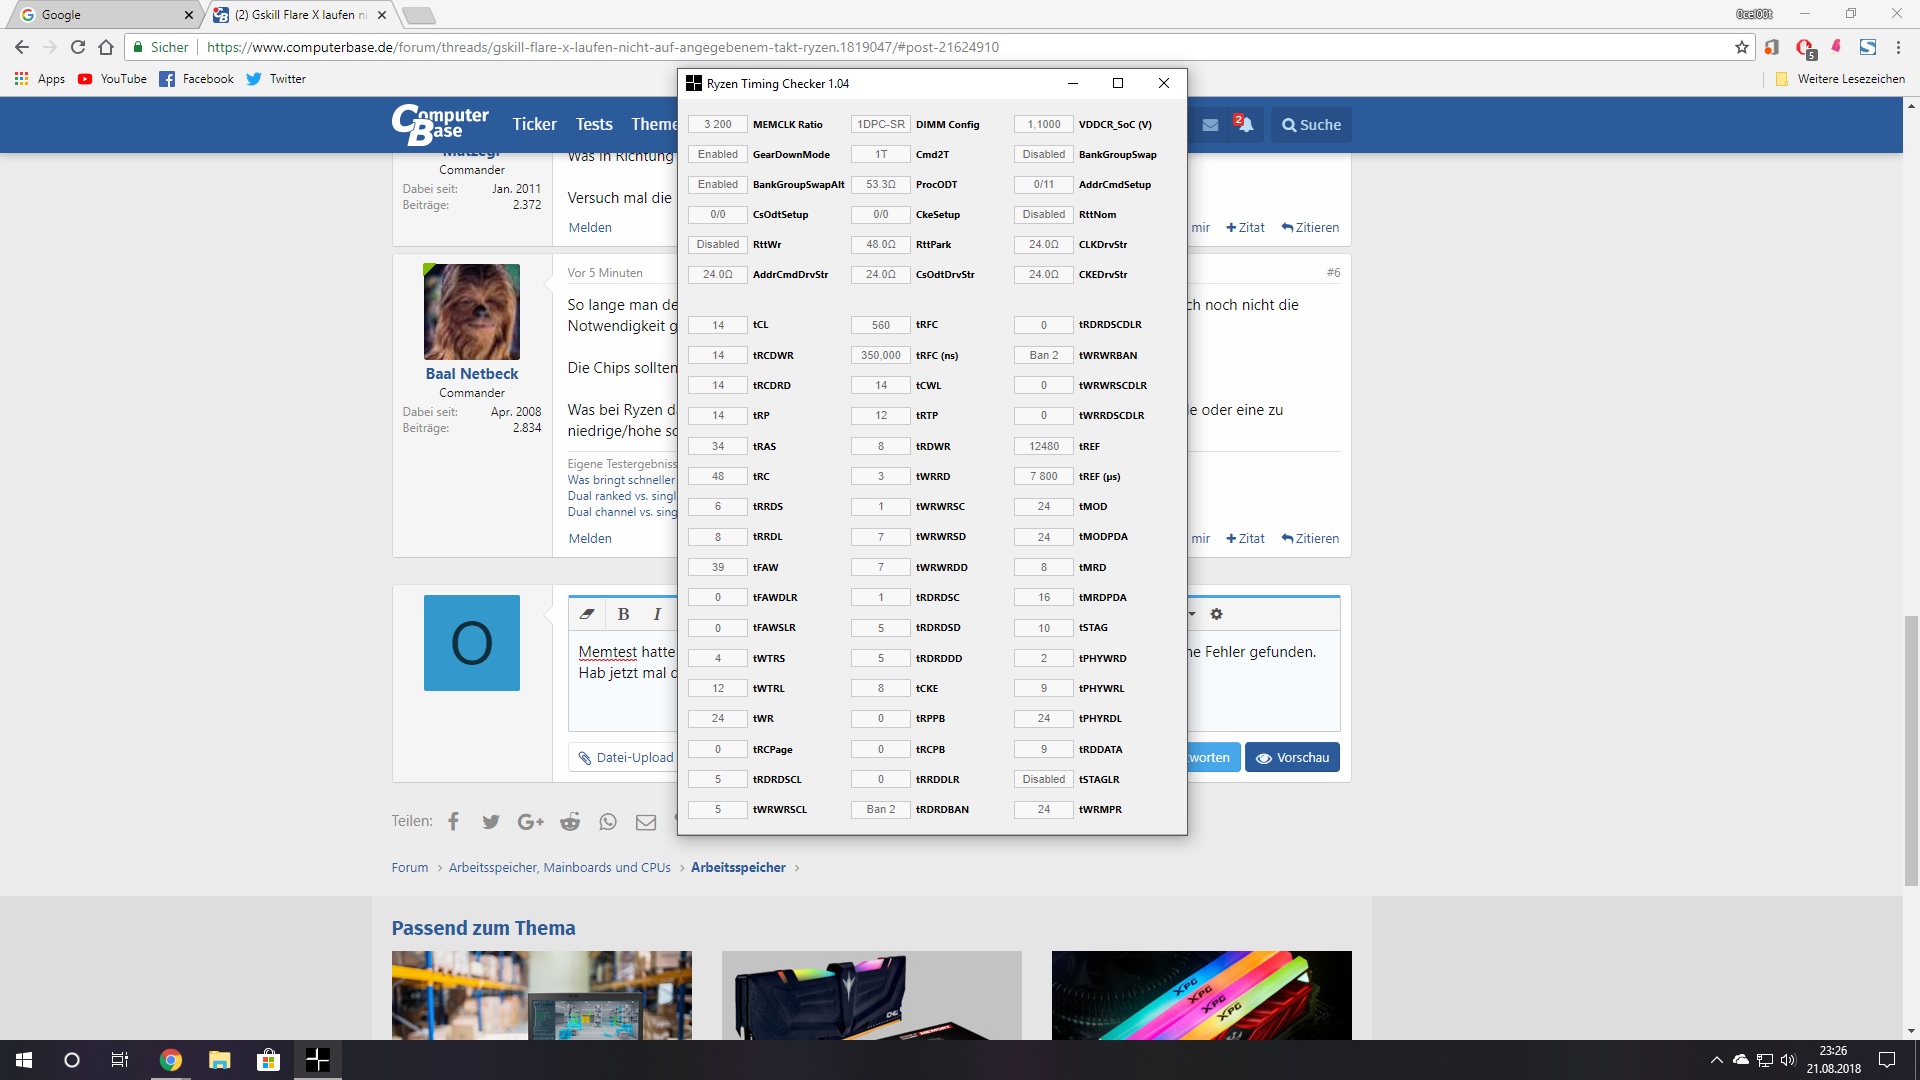1920x1080 pixels.
Task: Open the Windows Start menu
Action: coord(24,1060)
